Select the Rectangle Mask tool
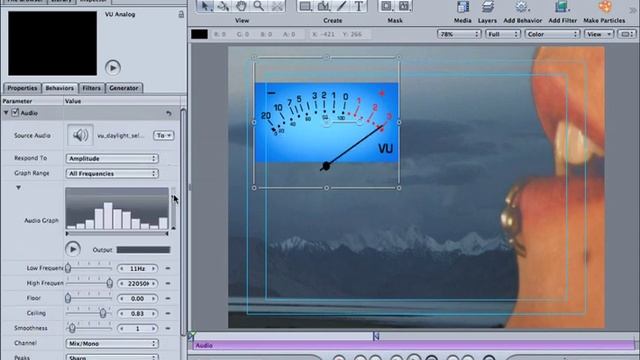Image resolution: width=640 pixels, height=360 pixels. [x=386, y=6]
